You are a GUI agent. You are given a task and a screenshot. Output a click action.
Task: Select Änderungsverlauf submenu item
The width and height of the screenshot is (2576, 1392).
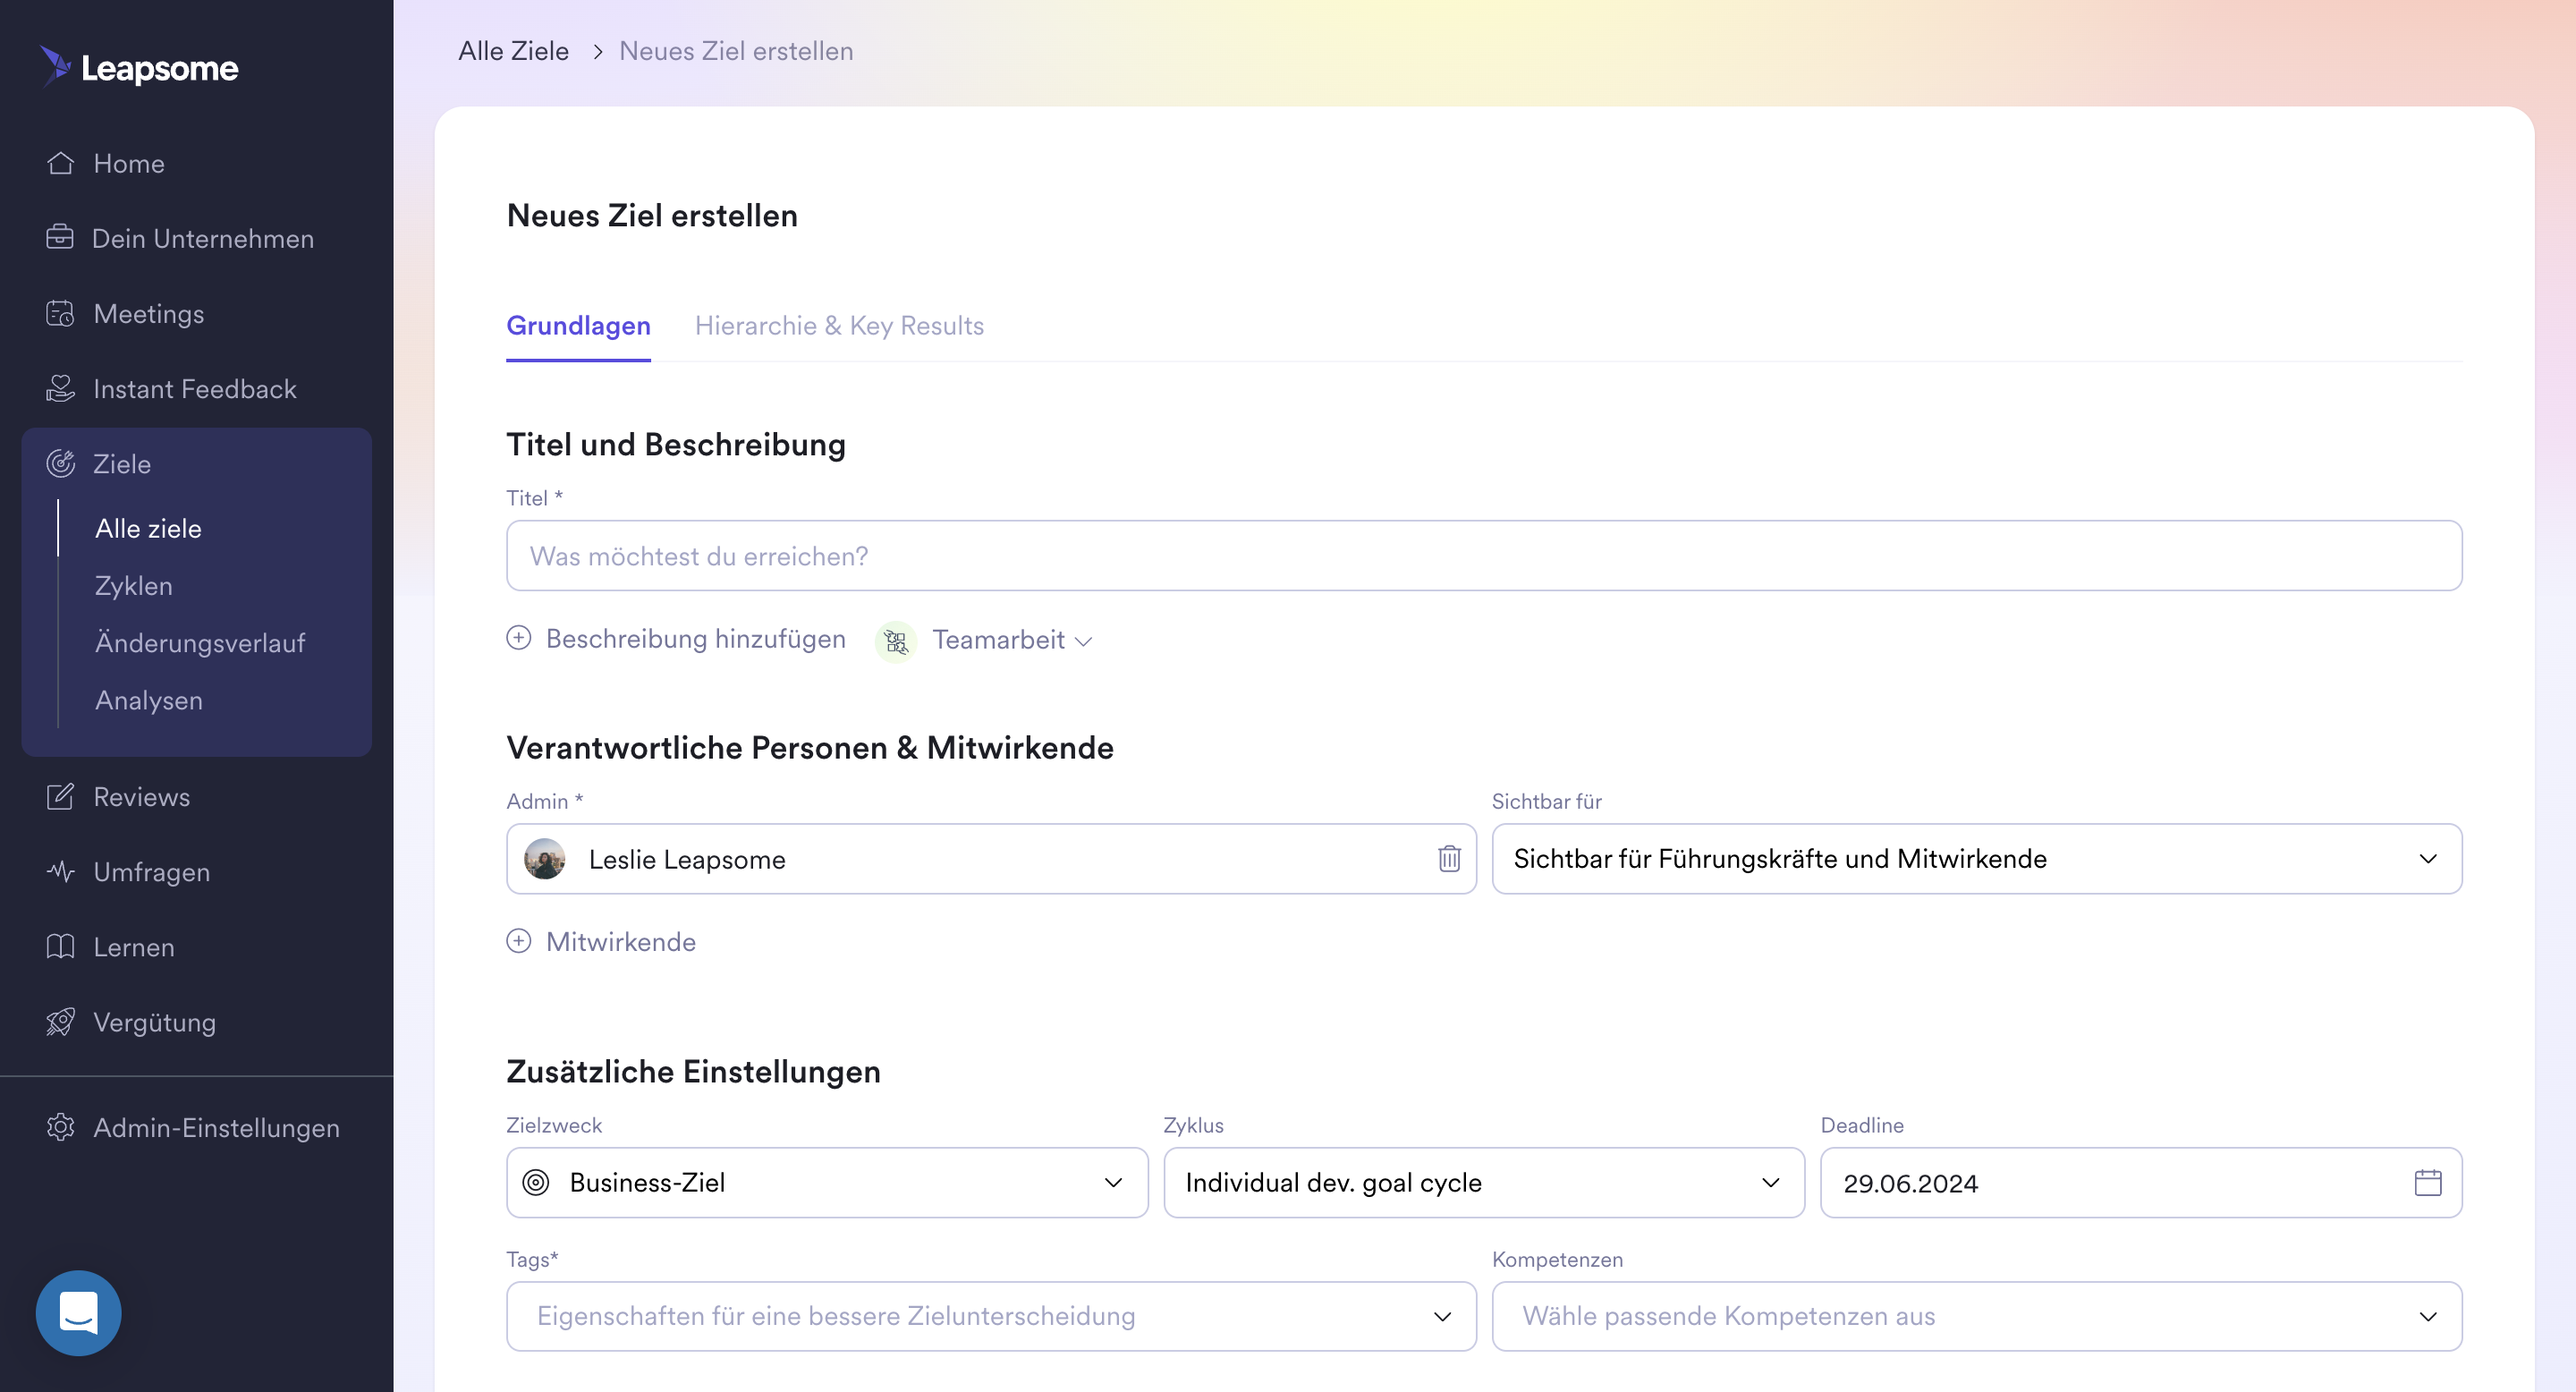point(200,642)
